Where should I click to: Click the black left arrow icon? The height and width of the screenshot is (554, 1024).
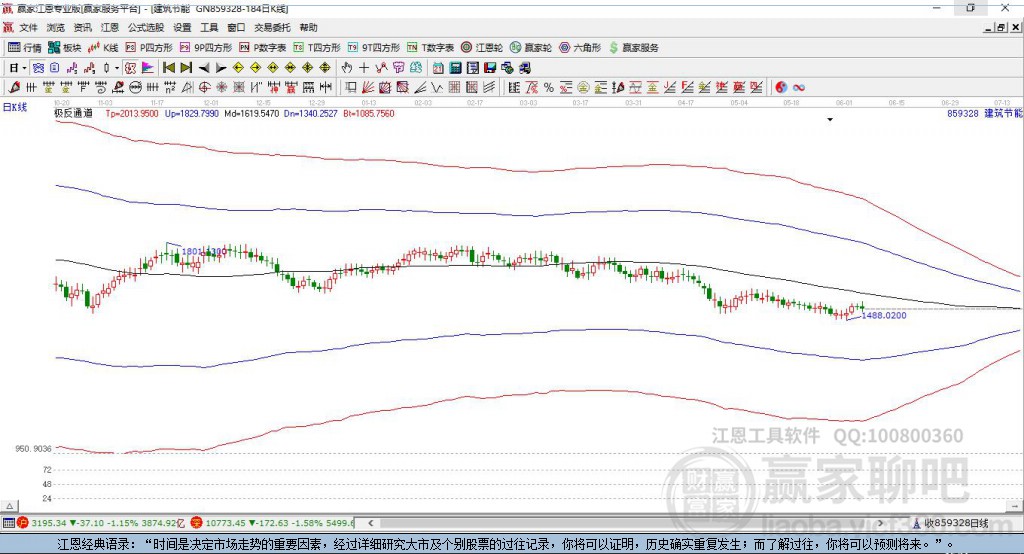204,68
